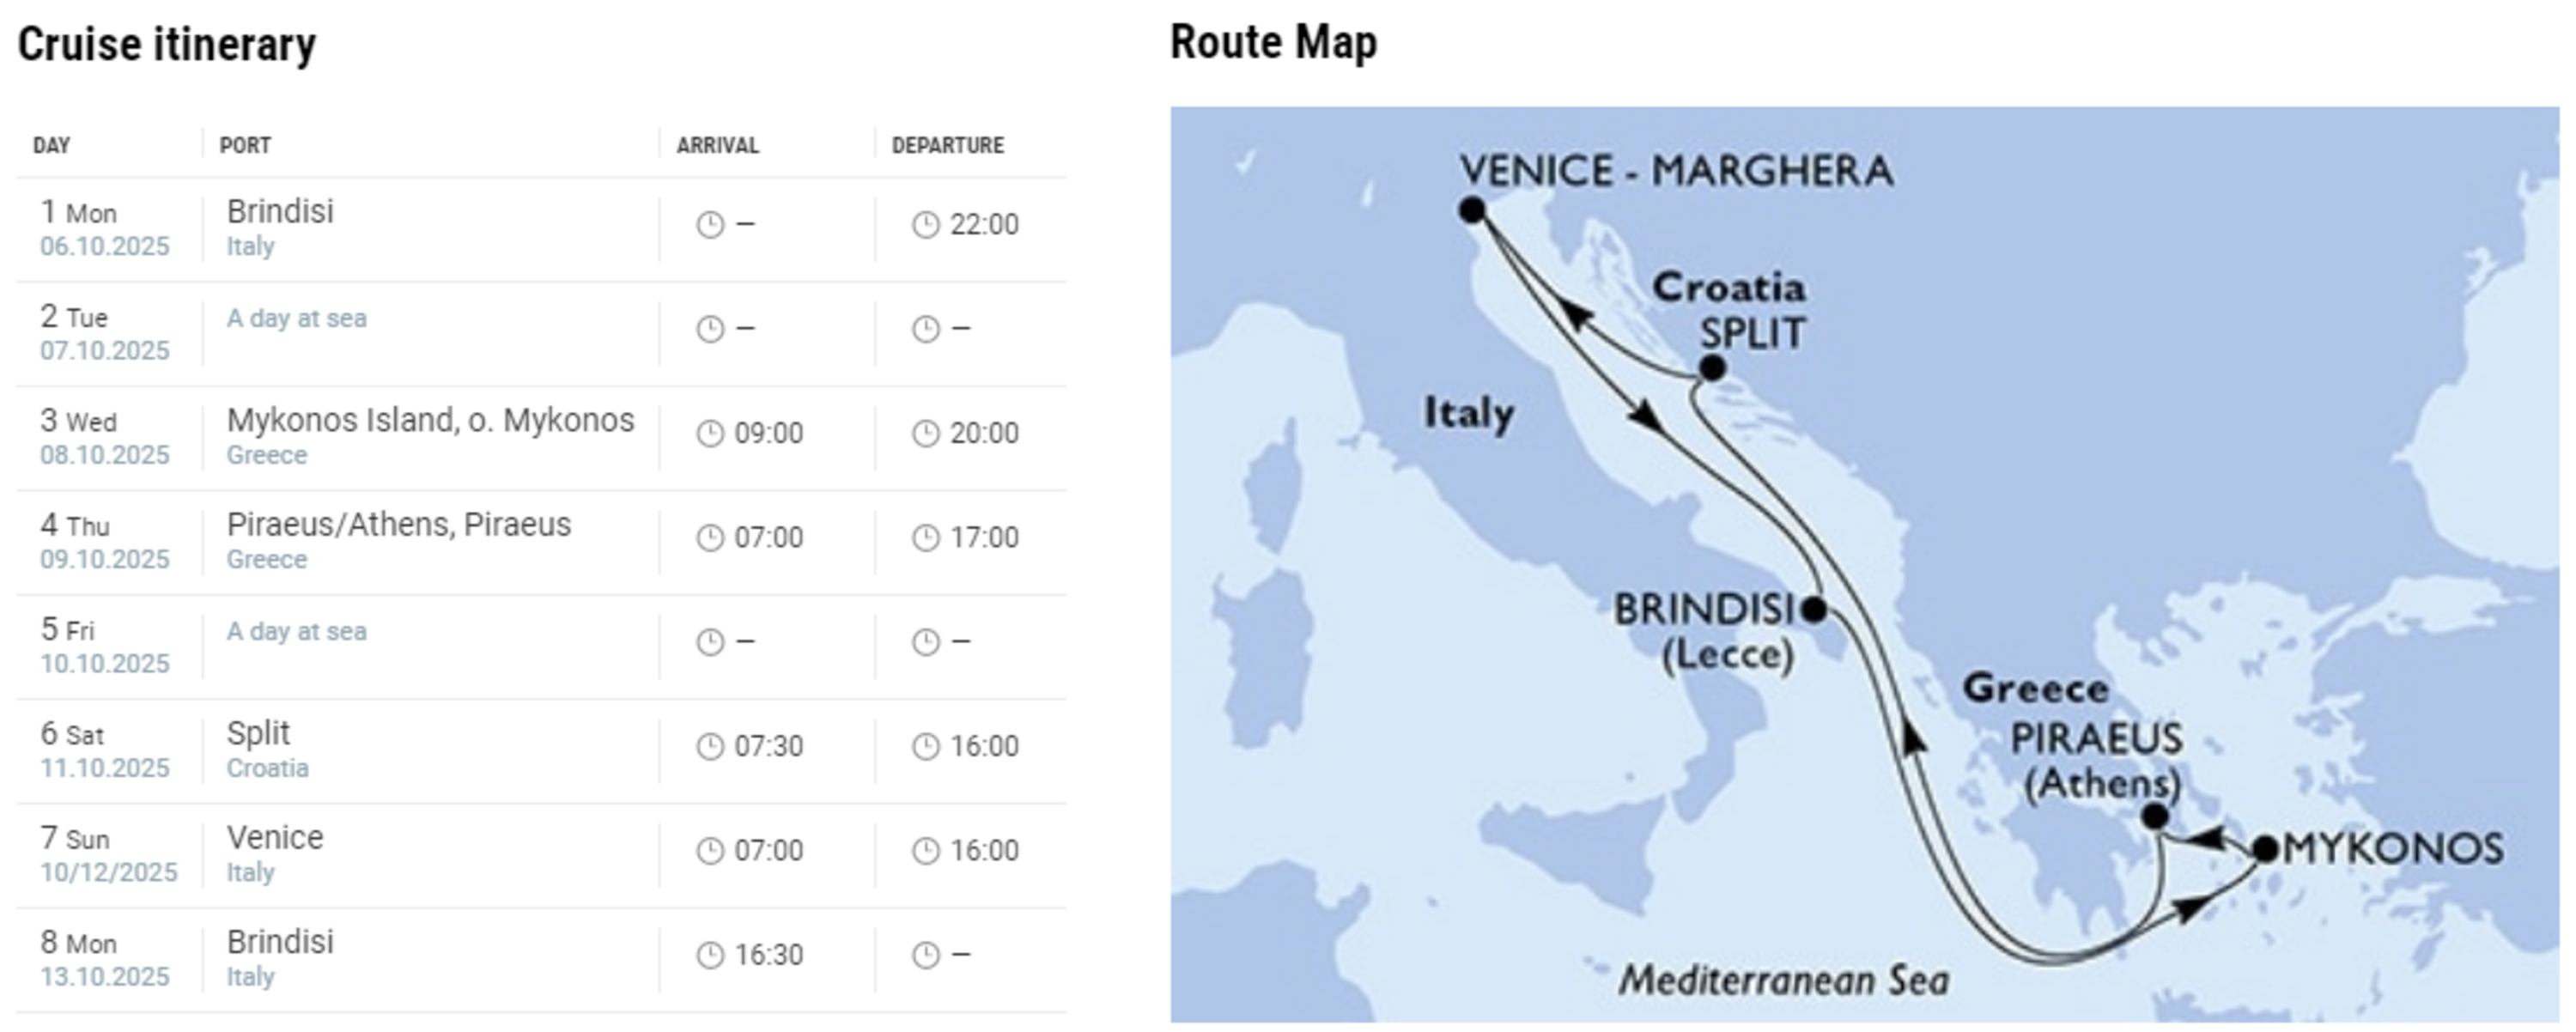This screenshot has width=2576, height=1032.
Task: Click the Brindisi (Lecce) port dot on map
Action: (1813, 608)
